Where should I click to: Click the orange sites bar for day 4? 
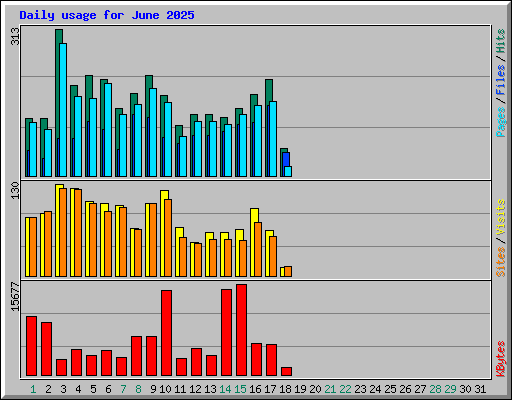coord(78,233)
